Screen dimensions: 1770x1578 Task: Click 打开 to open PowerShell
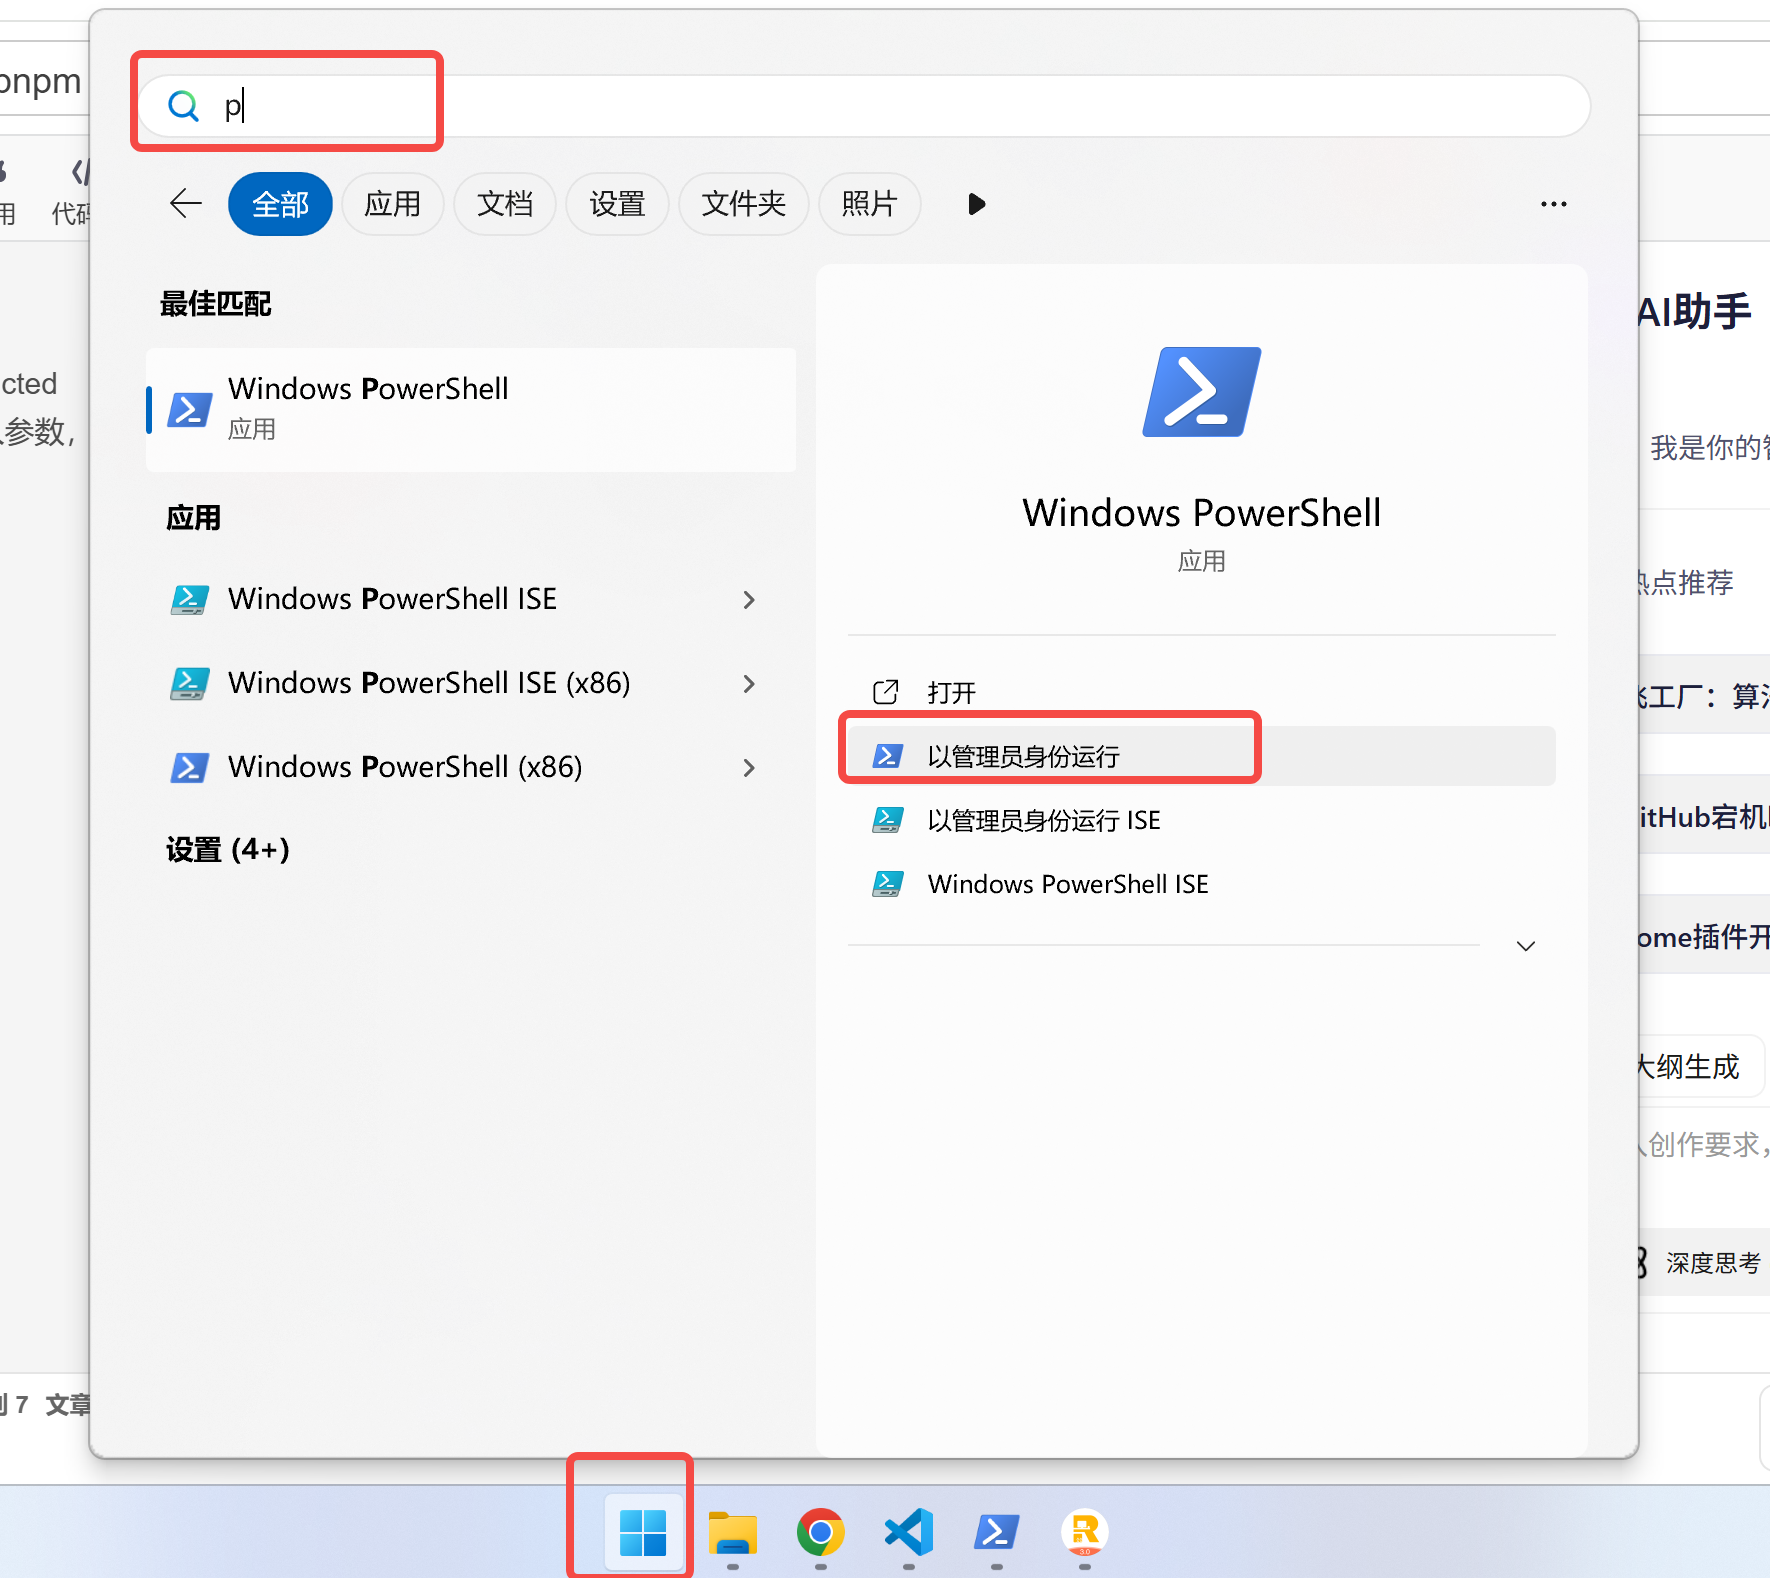tap(1202, 692)
